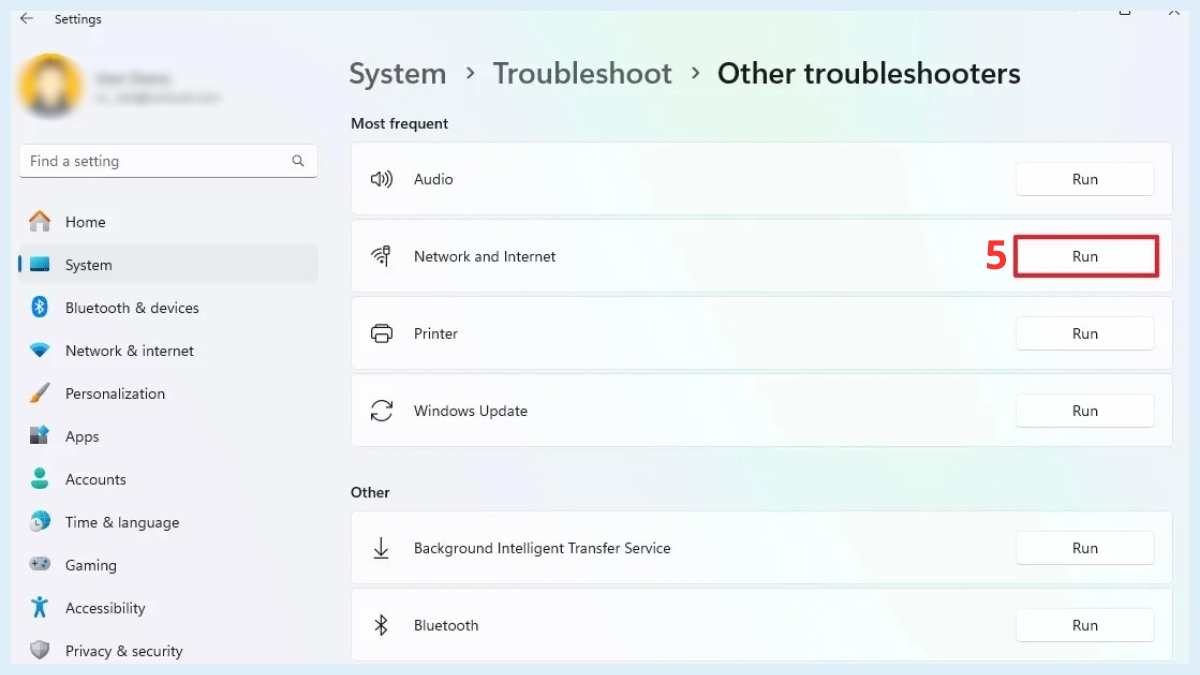1200x675 pixels.
Task: Click the Windows Update refresh icon
Action: pos(381,411)
